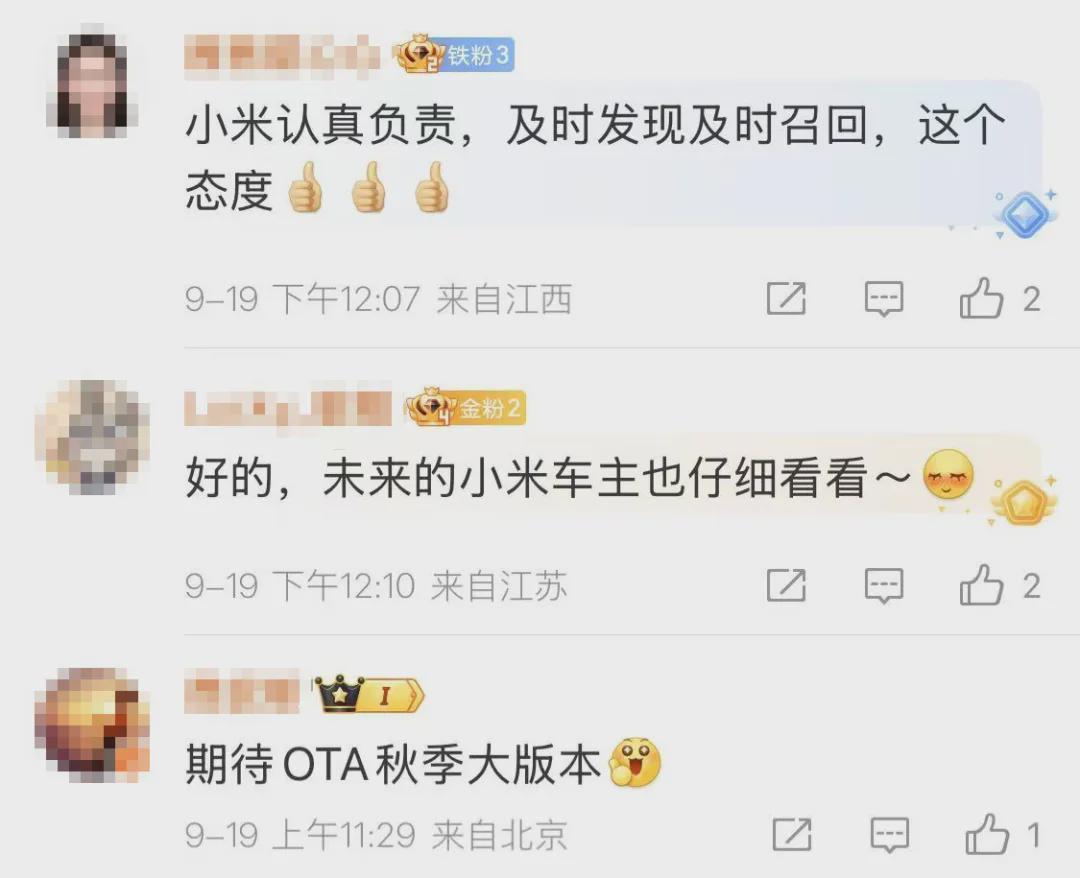Open third commenter's profile avatar
This screenshot has width=1080, height=878.
(92, 724)
